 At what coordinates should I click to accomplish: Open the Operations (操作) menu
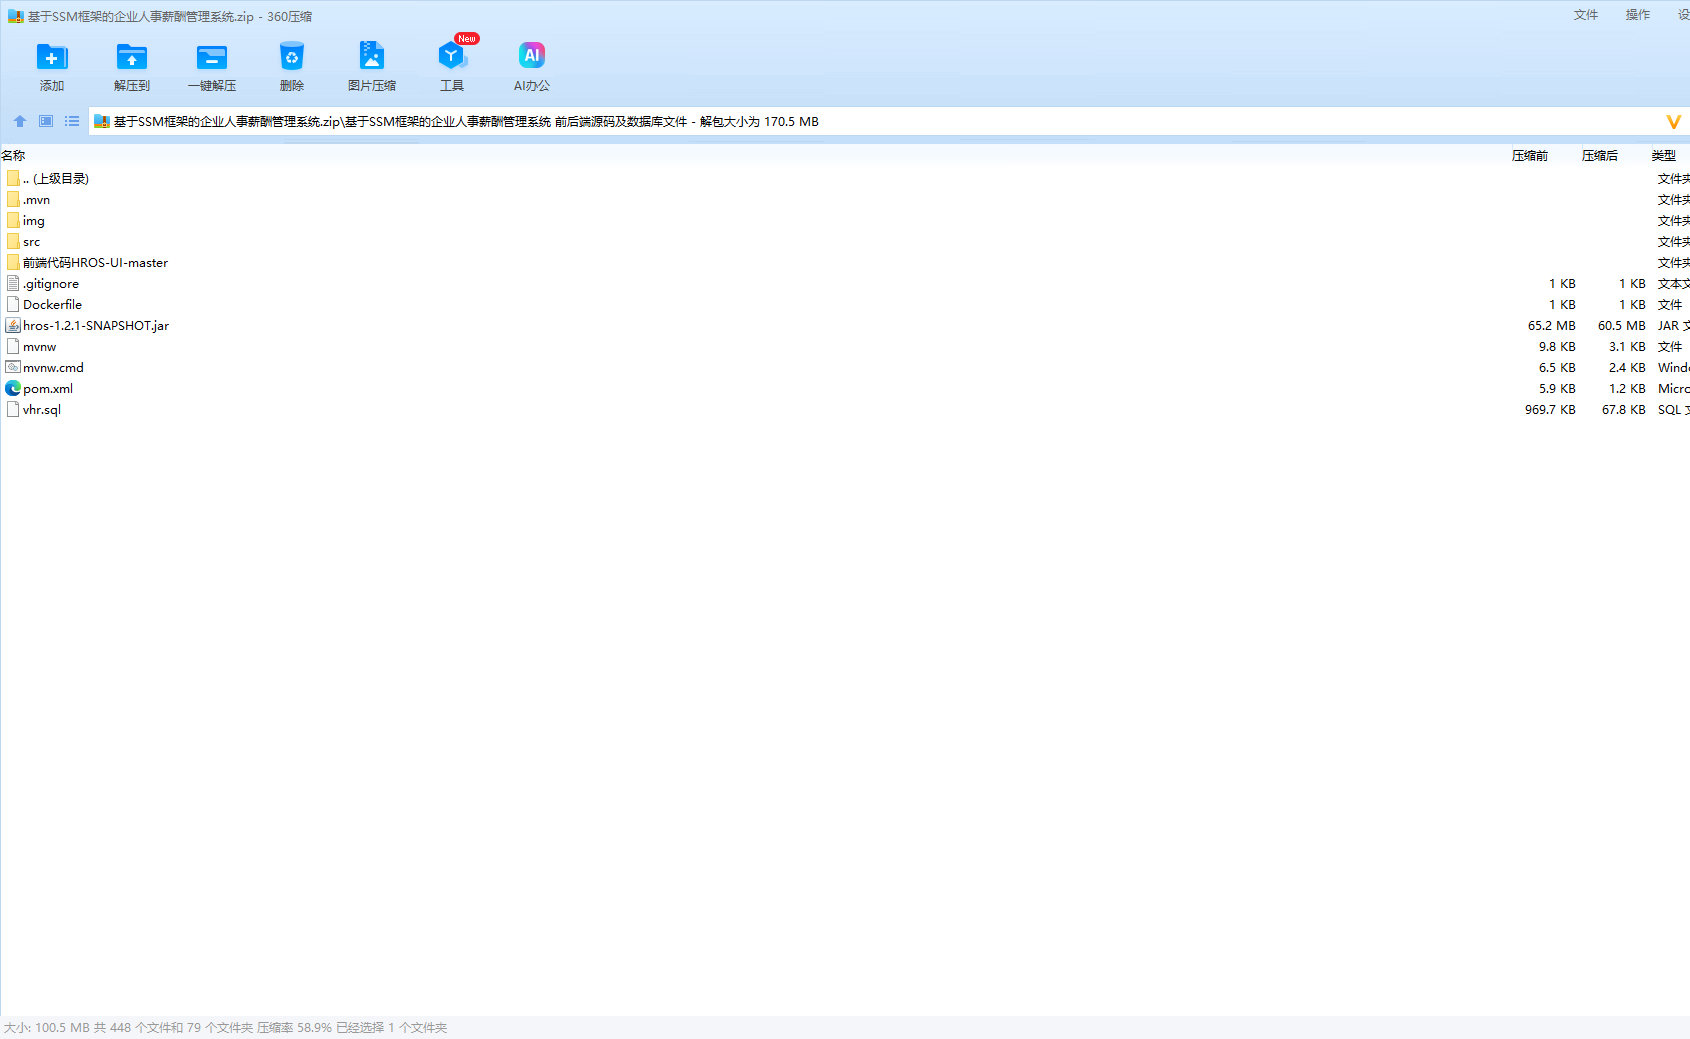pyautogui.click(x=1638, y=15)
